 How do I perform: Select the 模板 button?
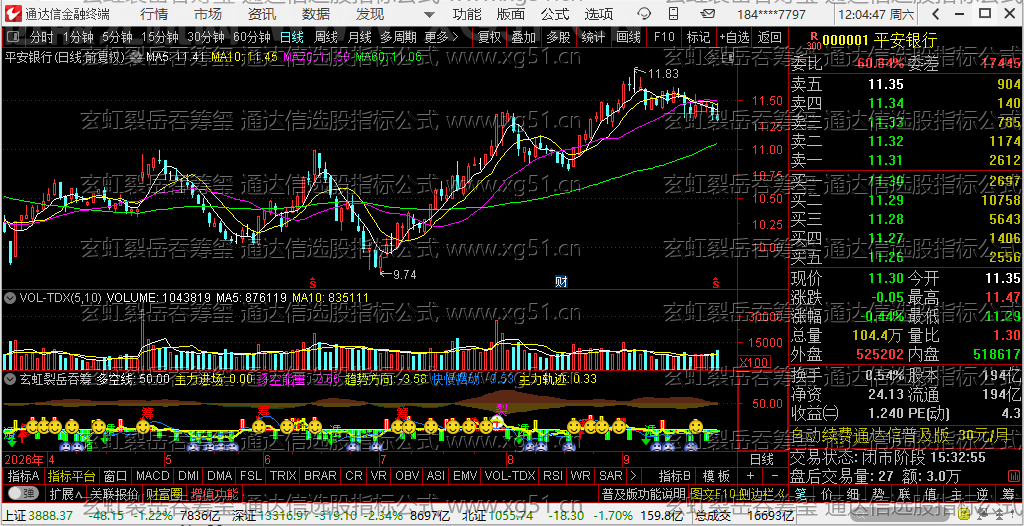click(x=716, y=476)
